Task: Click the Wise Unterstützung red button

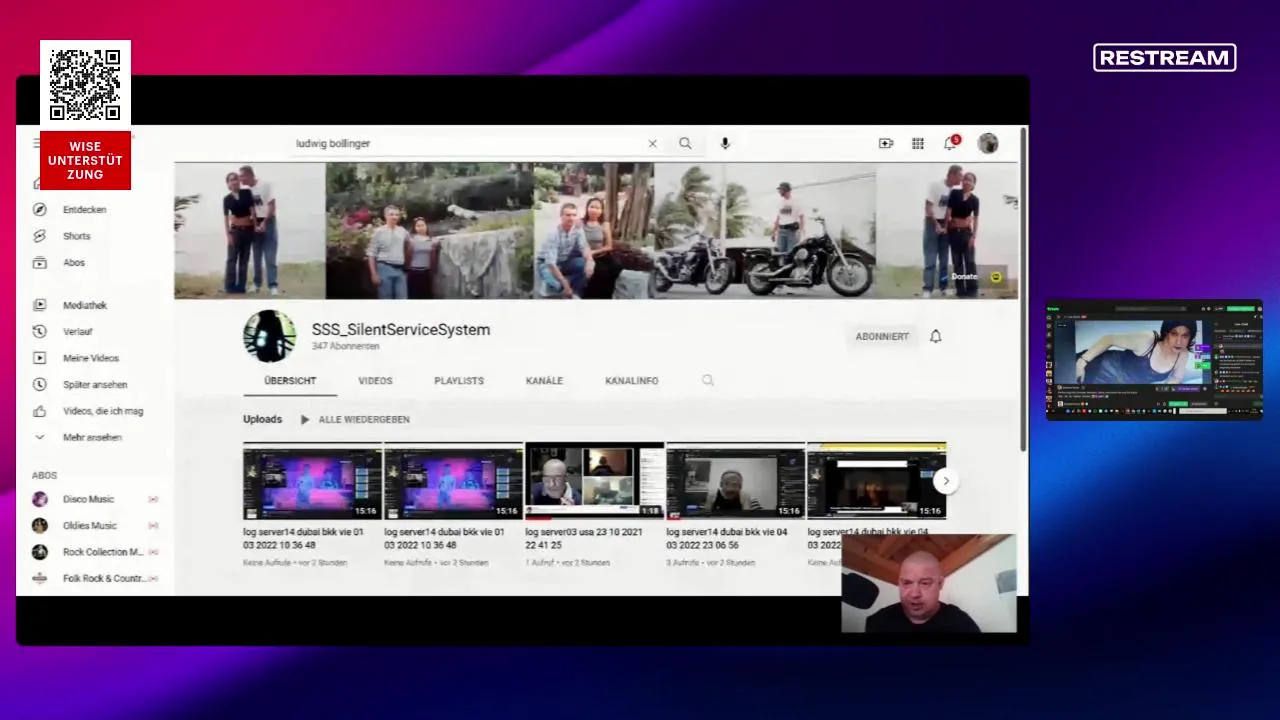Action: pos(85,160)
